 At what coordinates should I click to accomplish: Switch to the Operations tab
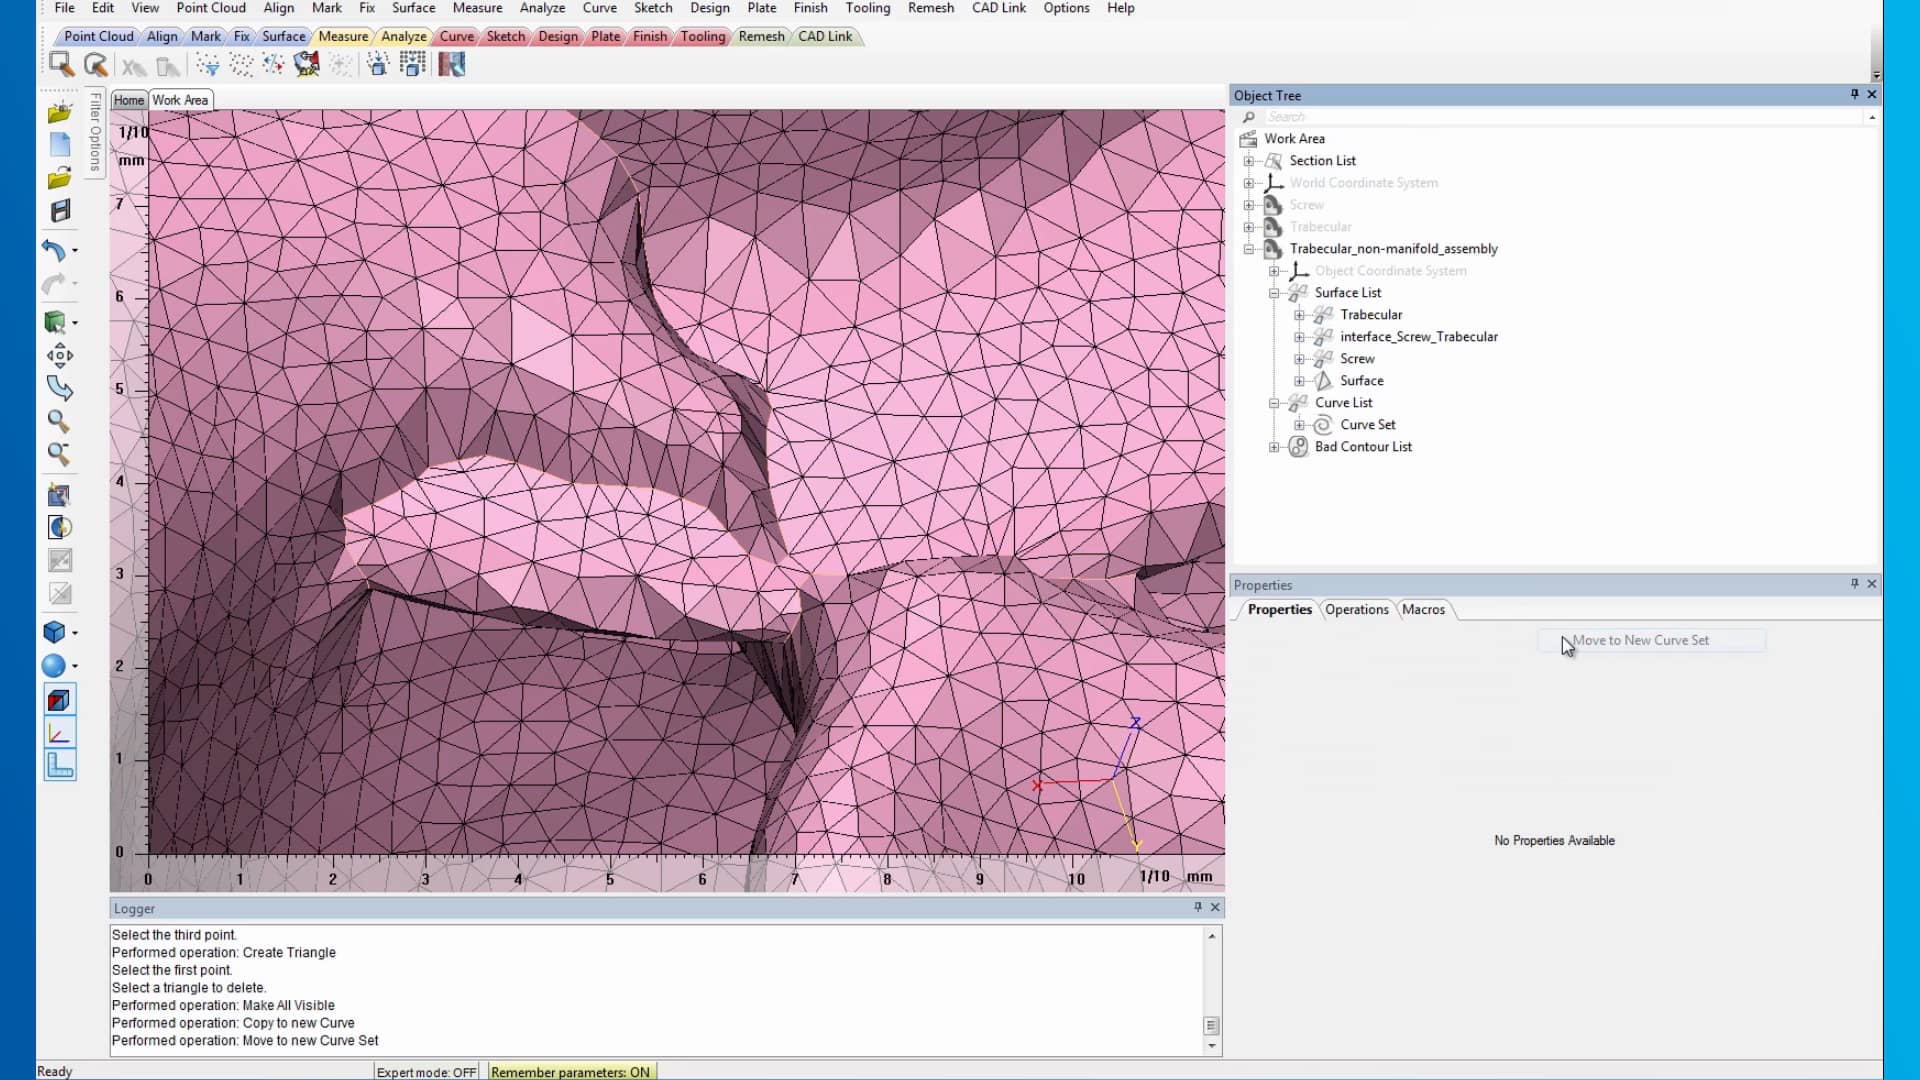pyautogui.click(x=1356, y=609)
